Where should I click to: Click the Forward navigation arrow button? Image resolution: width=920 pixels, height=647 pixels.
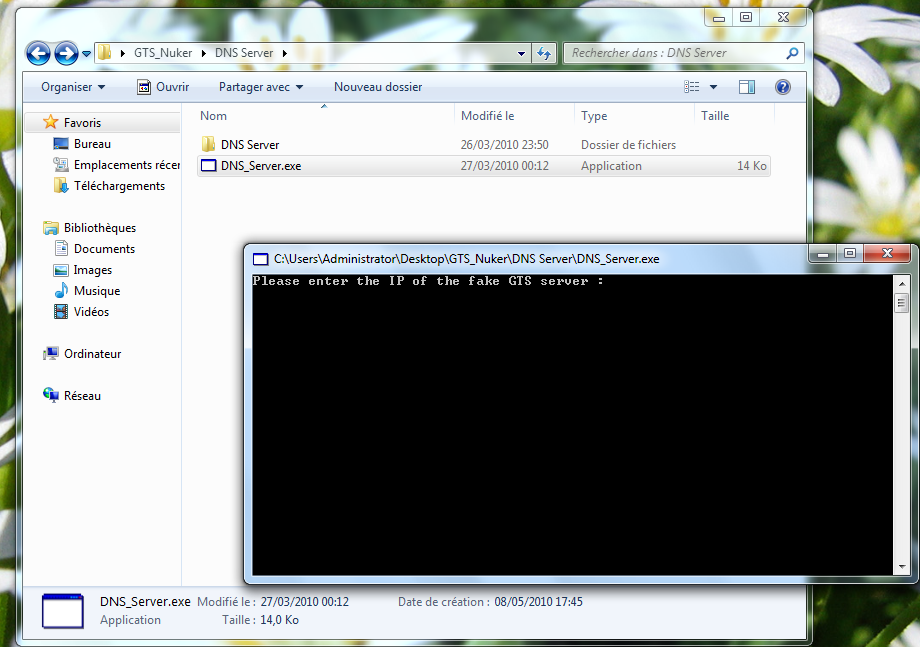(x=66, y=54)
